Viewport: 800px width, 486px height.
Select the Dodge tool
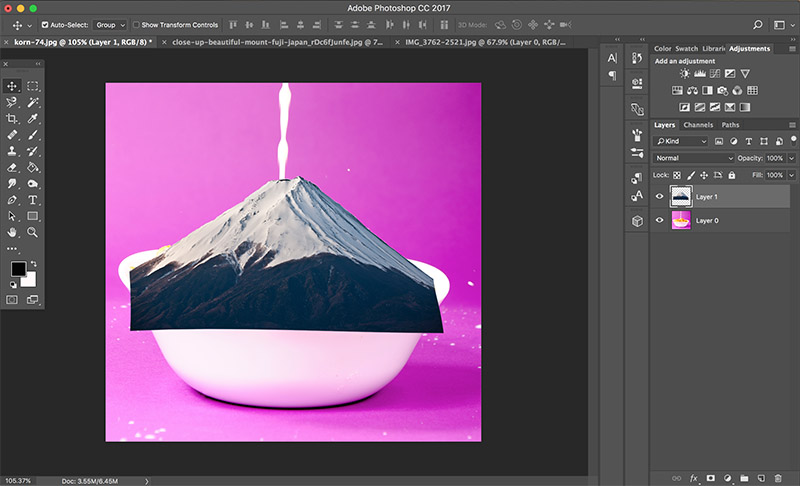33,184
